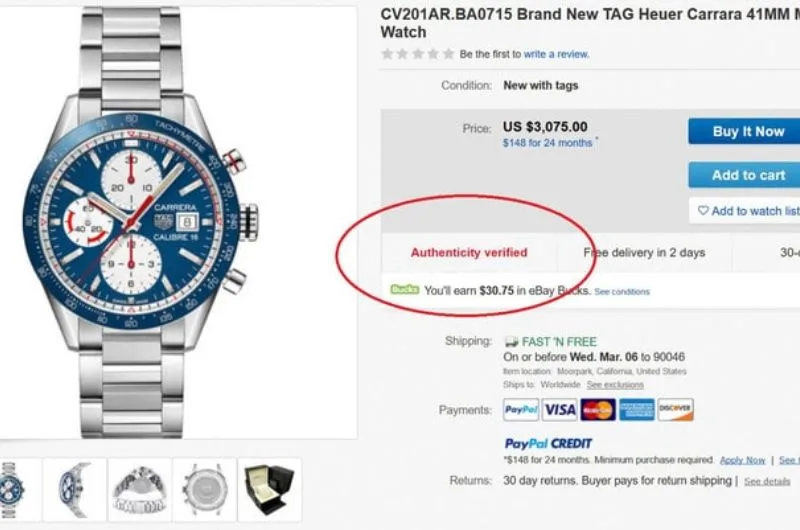
Task: Click the American Express card icon
Action: tap(636, 410)
